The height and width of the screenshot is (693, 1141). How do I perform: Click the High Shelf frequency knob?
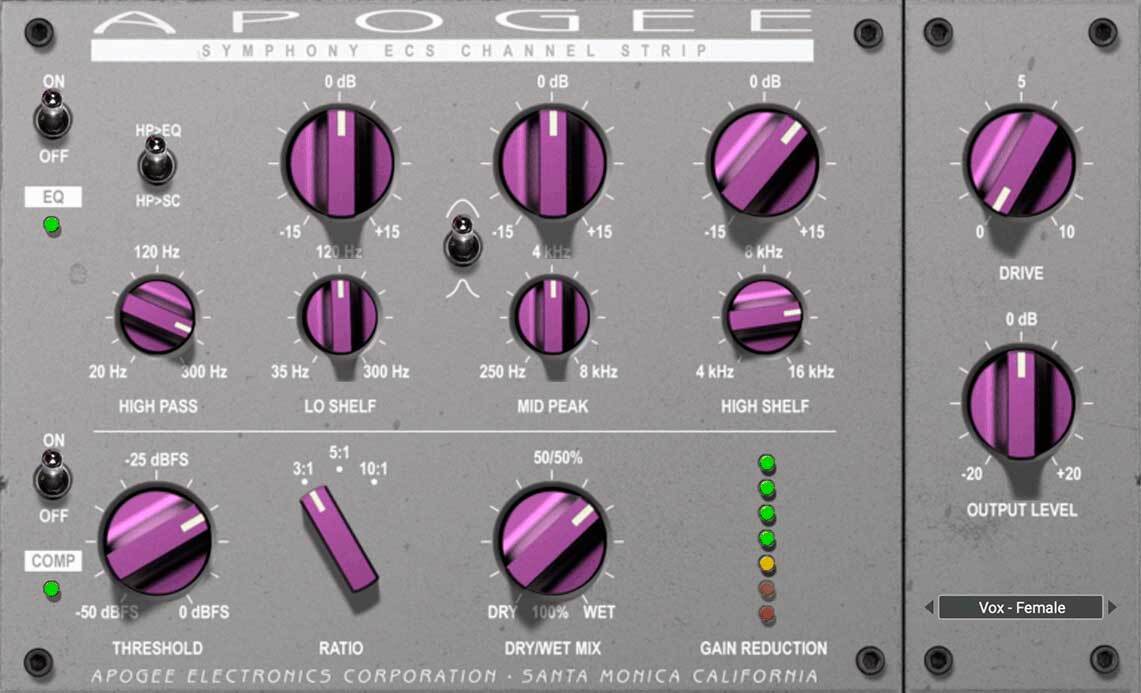tap(763, 316)
